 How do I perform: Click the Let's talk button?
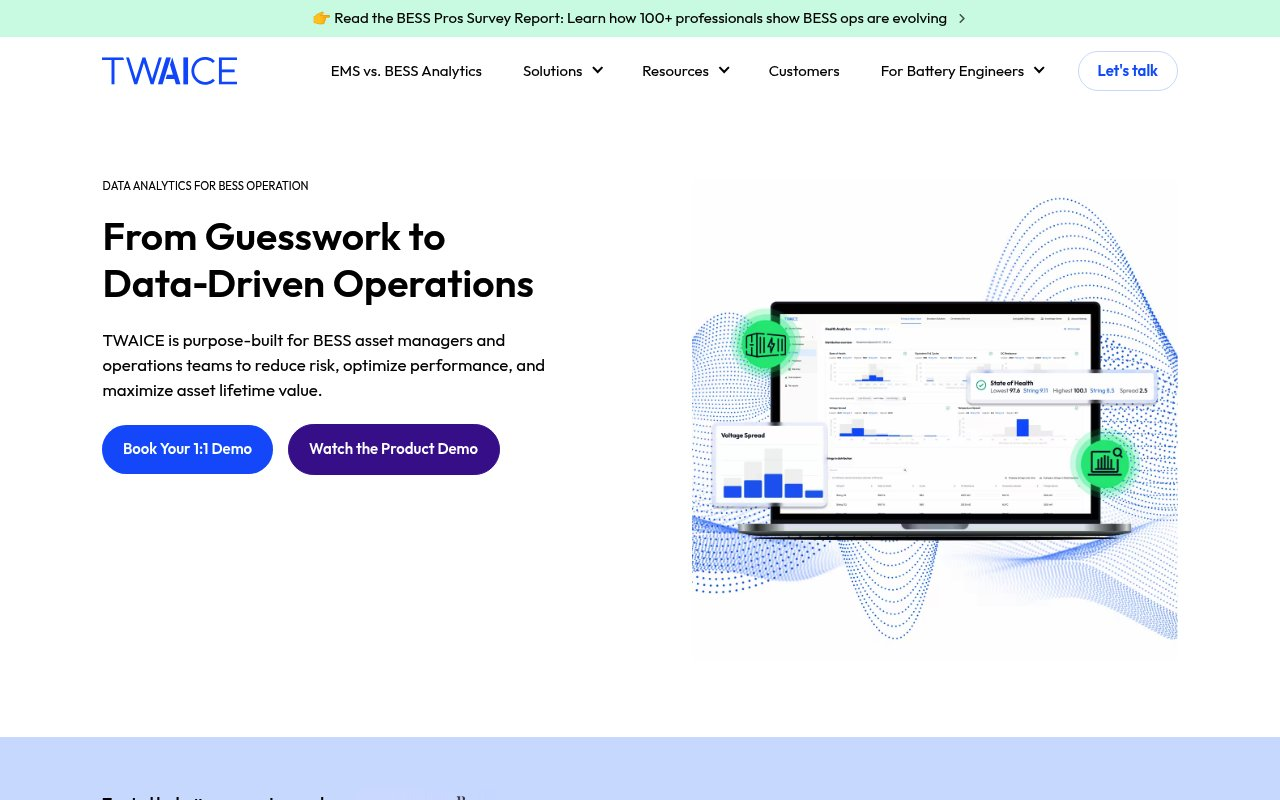(1127, 71)
